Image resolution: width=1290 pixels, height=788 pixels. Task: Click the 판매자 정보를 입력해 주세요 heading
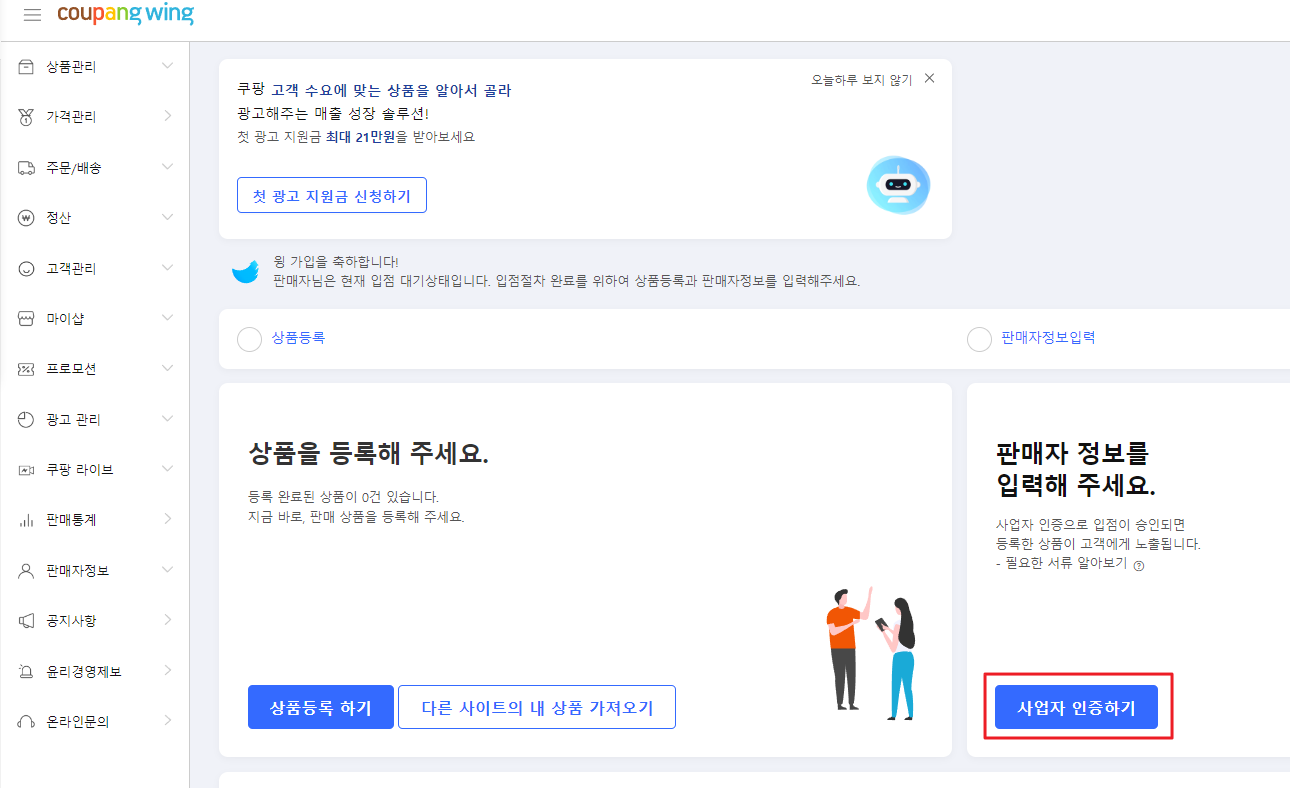coord(1076,470)
